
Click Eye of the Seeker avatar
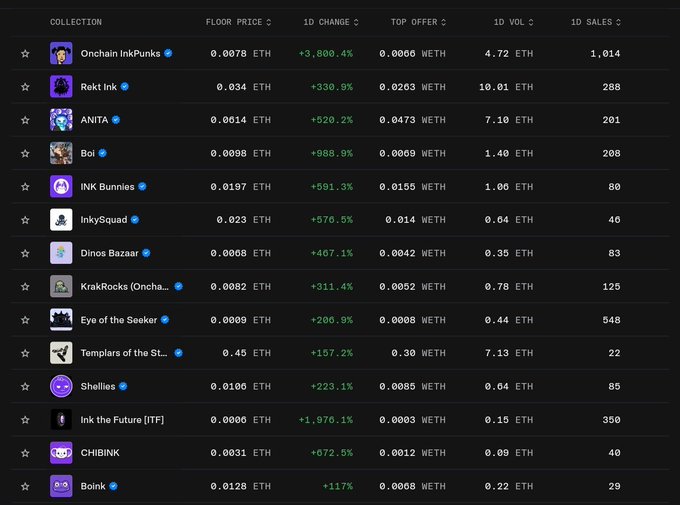click(61, 320)
